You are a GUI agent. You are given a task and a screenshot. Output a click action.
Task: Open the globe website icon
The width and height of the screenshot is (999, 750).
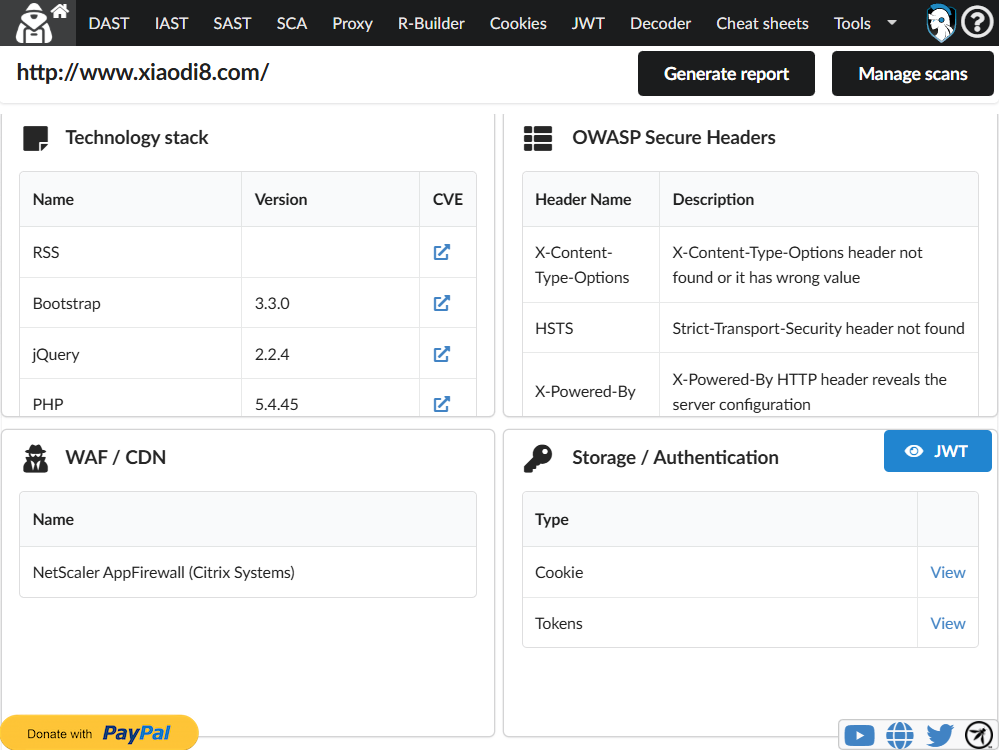900,735
